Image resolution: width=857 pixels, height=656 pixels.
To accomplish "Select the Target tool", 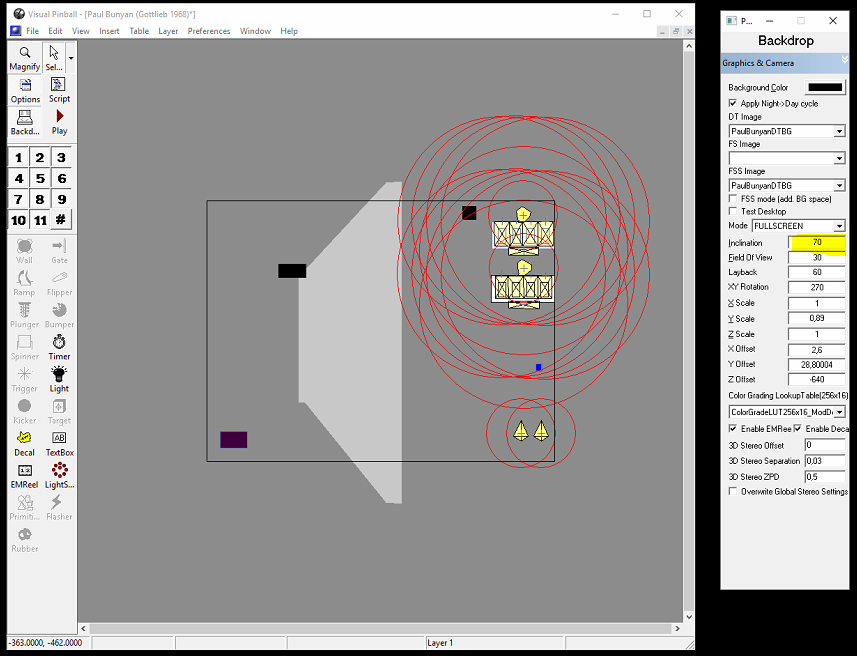I will pos(59,412).
